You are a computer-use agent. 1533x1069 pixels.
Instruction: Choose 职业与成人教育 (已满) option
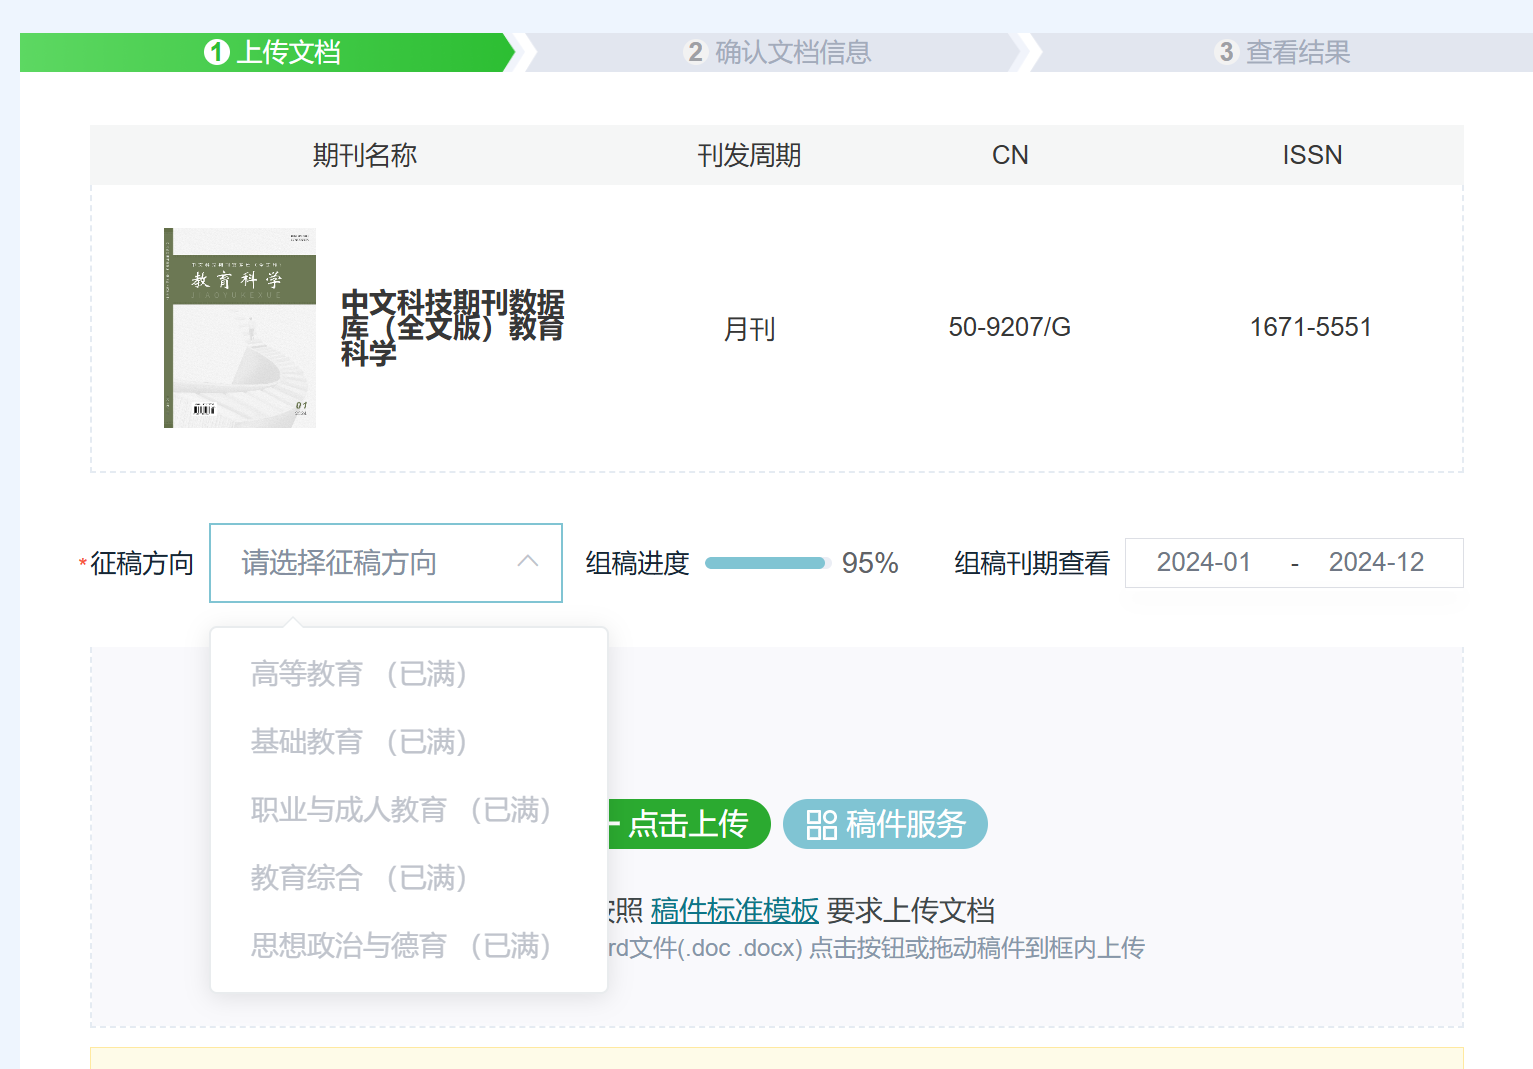tap(401, 810)
